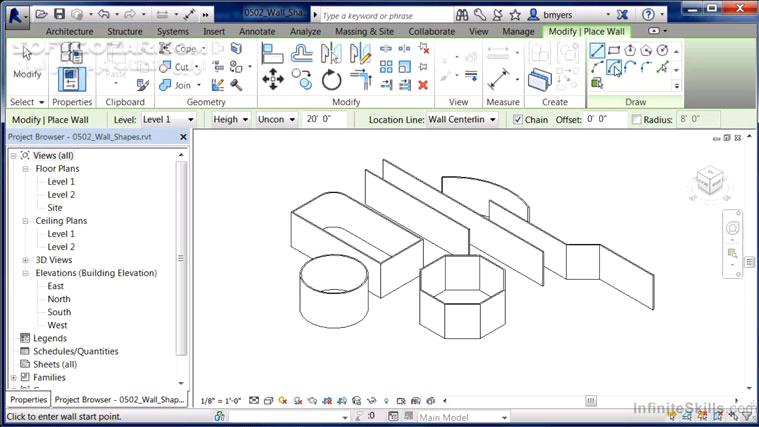Click the Help question mark icon
759x427 pixels.
648,15
